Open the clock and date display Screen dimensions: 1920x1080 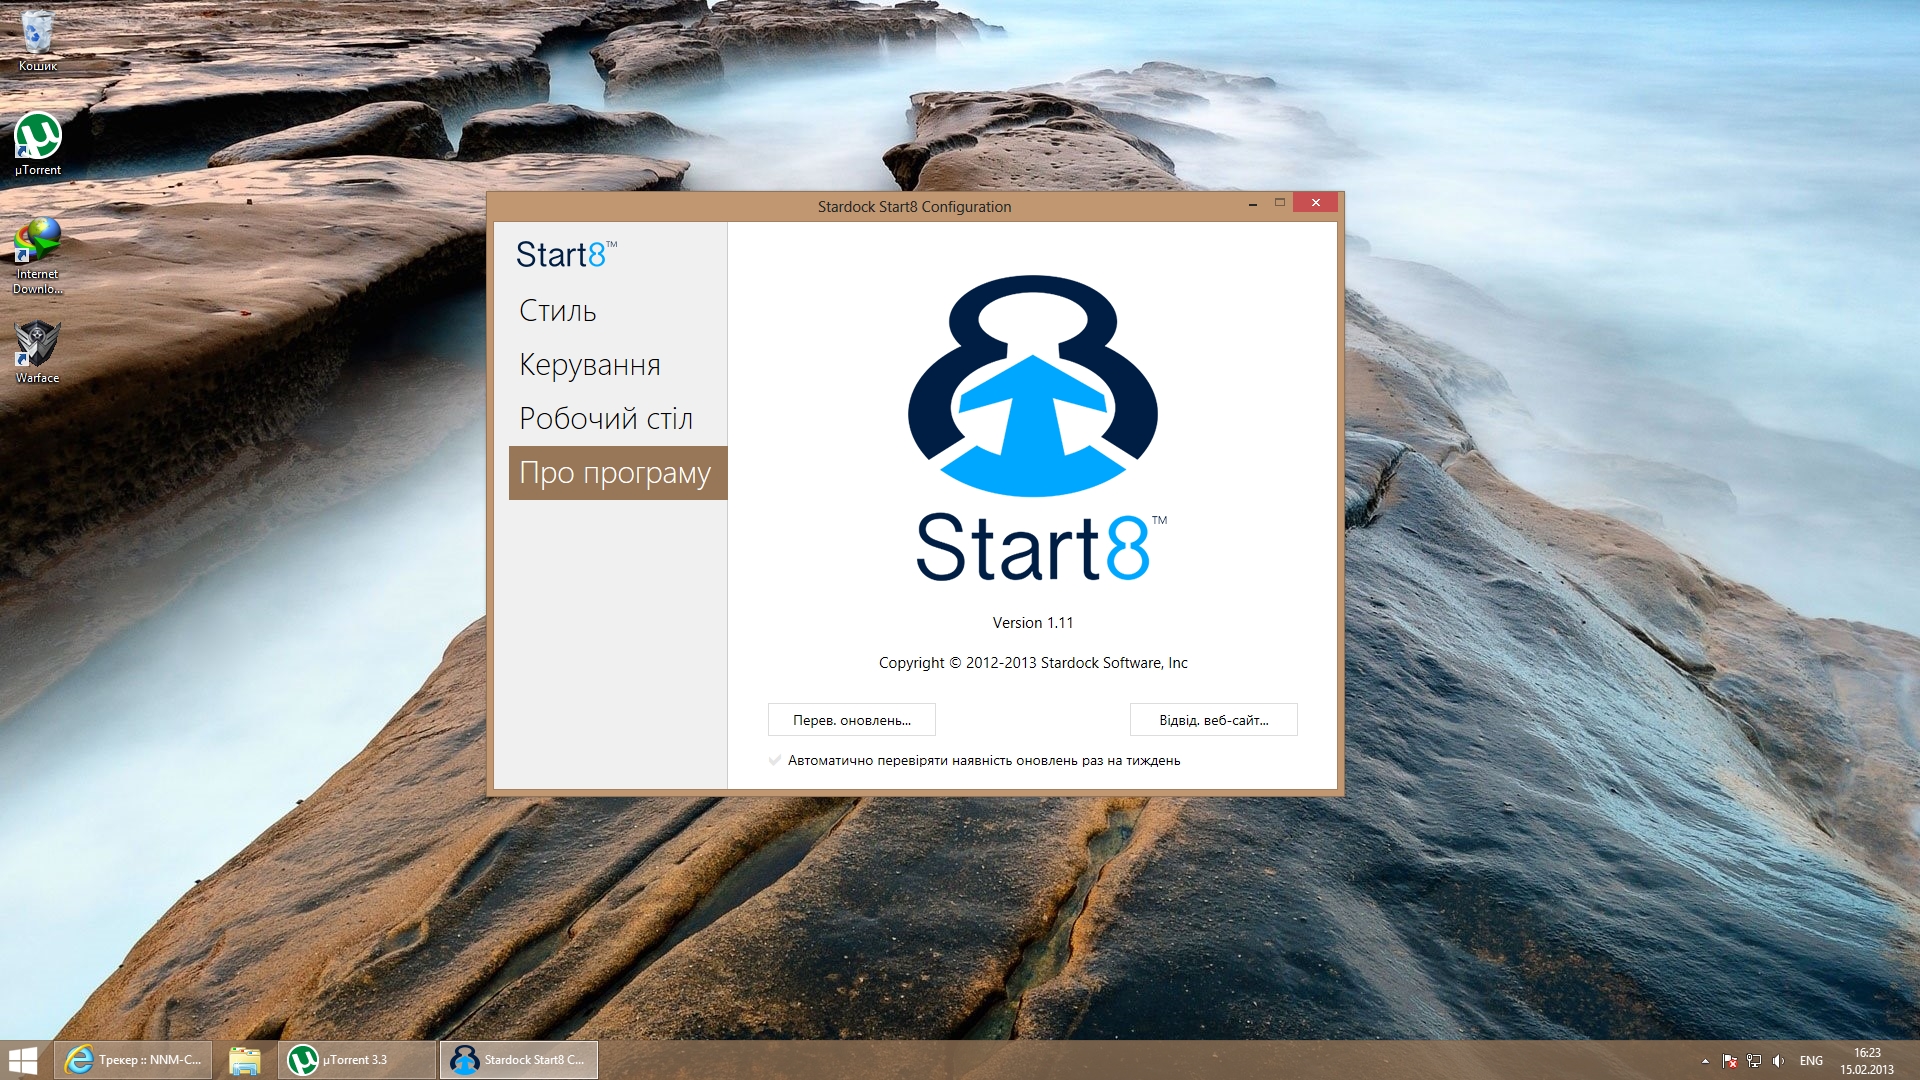1866,1061
